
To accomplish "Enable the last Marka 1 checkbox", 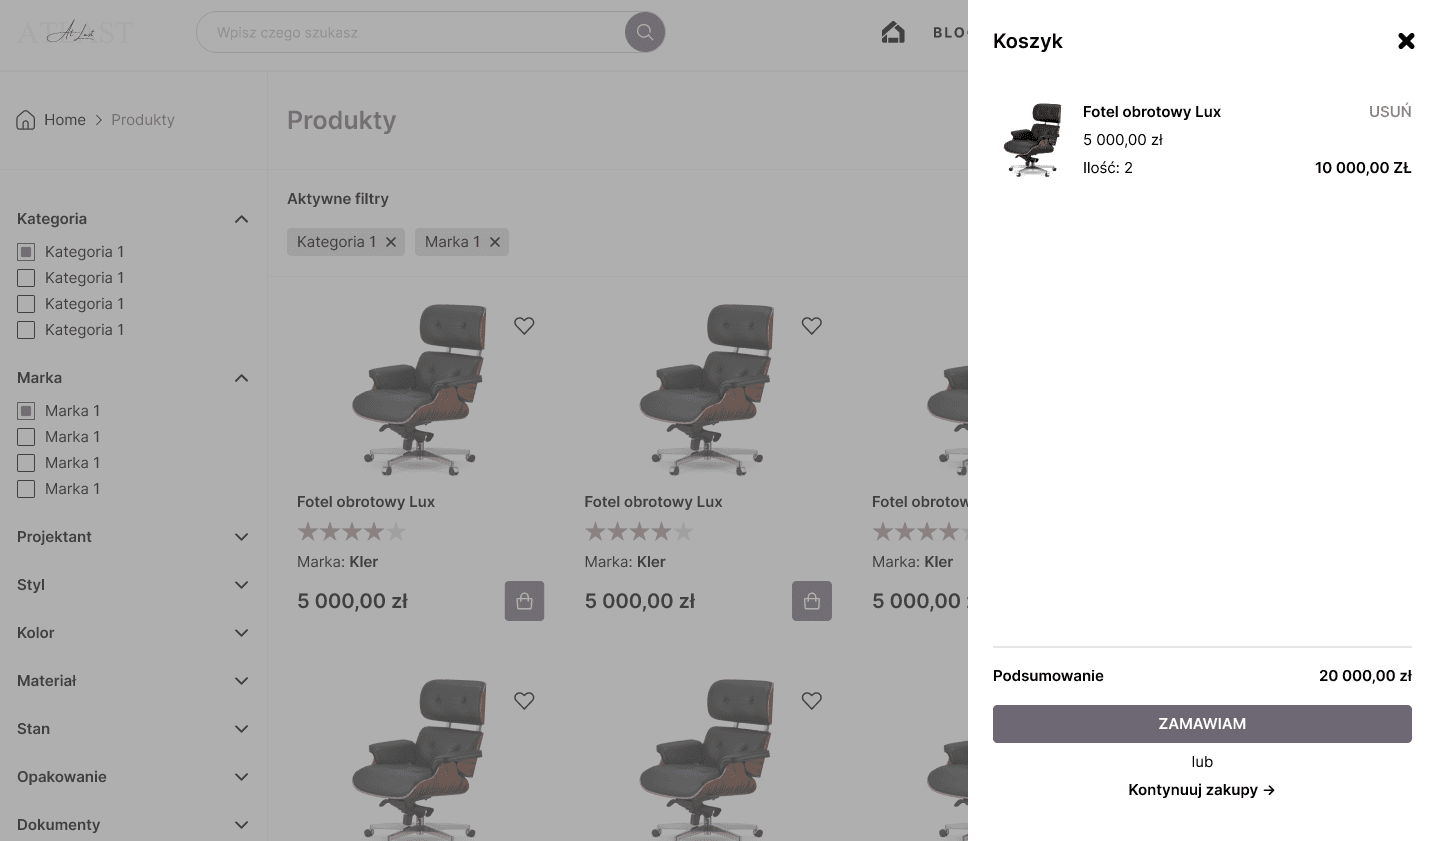I will (x=26, y=489).
